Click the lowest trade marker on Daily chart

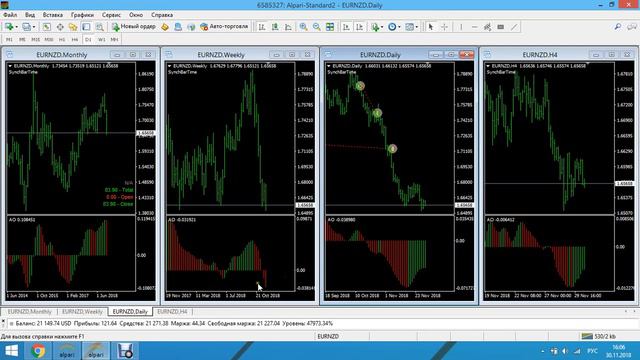(x=392, y=149)
